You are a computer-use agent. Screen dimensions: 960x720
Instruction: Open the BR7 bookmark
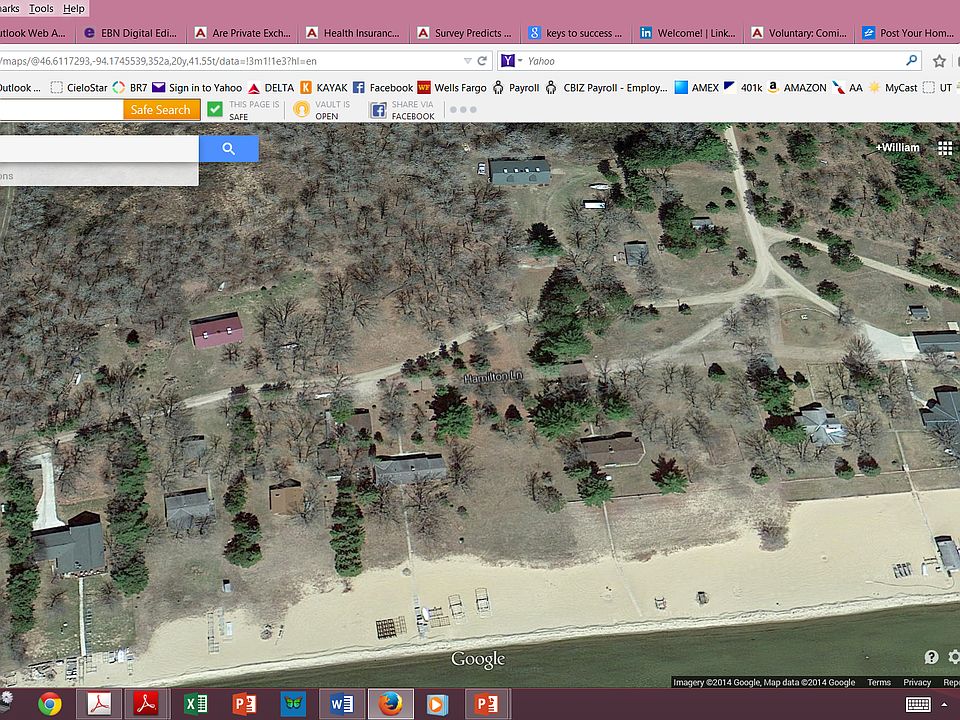(130, 88)
